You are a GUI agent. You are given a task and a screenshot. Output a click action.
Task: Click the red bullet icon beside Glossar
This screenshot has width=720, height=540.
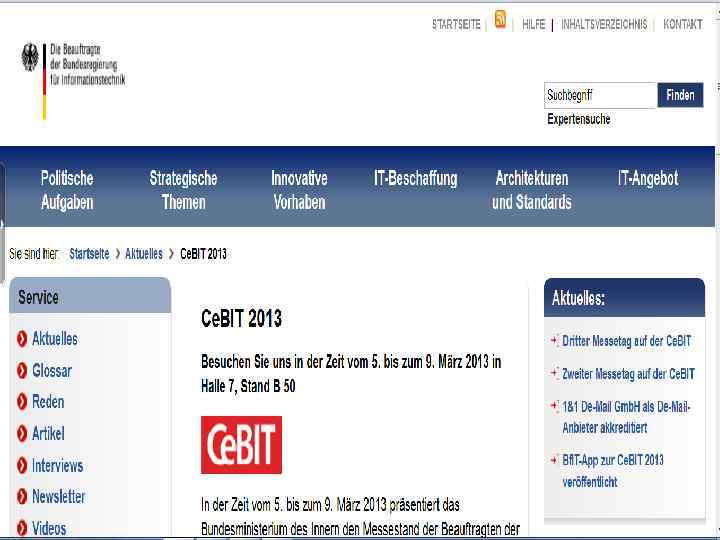tap(22, 371)
